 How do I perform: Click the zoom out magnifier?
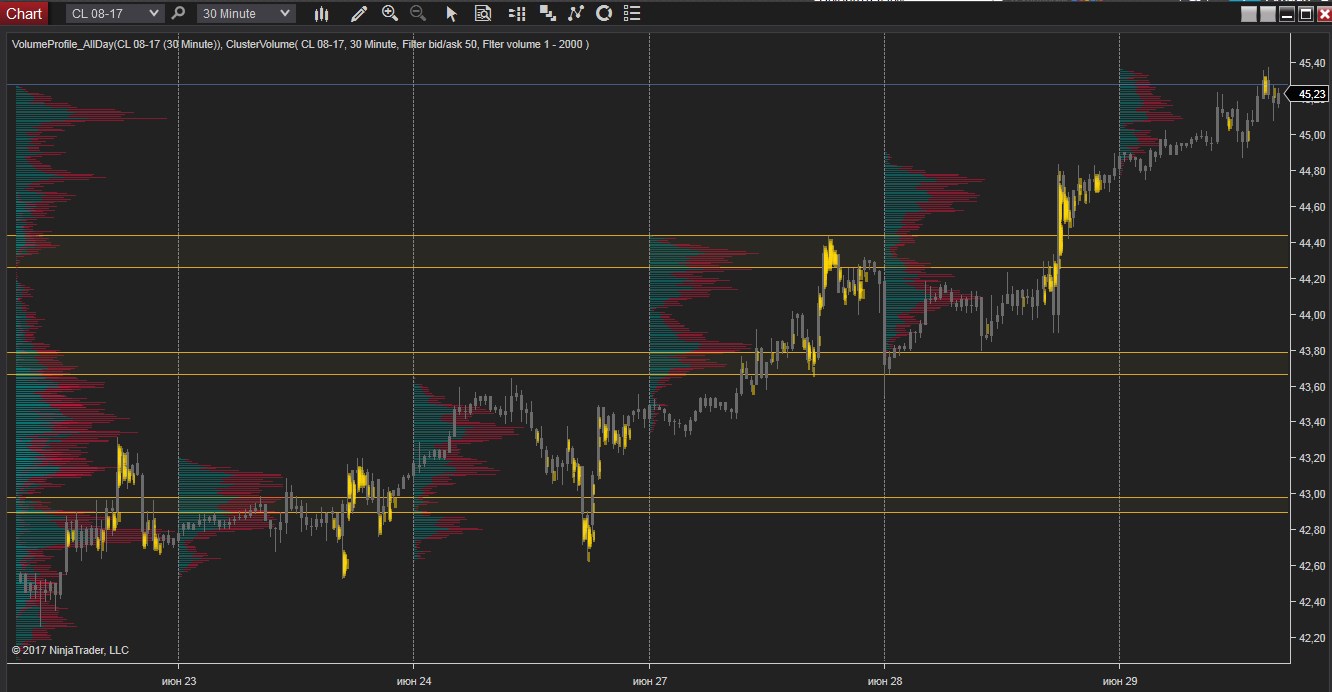[418, 14]
